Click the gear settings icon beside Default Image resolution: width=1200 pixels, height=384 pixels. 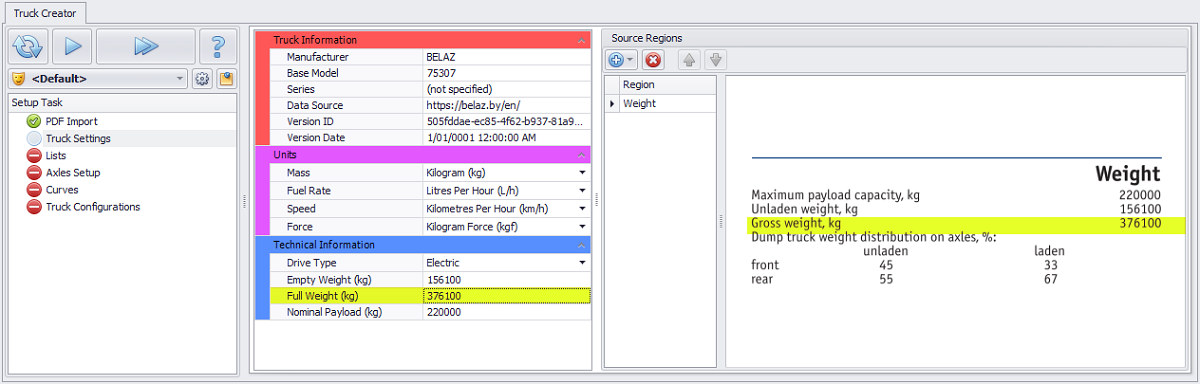202,78
